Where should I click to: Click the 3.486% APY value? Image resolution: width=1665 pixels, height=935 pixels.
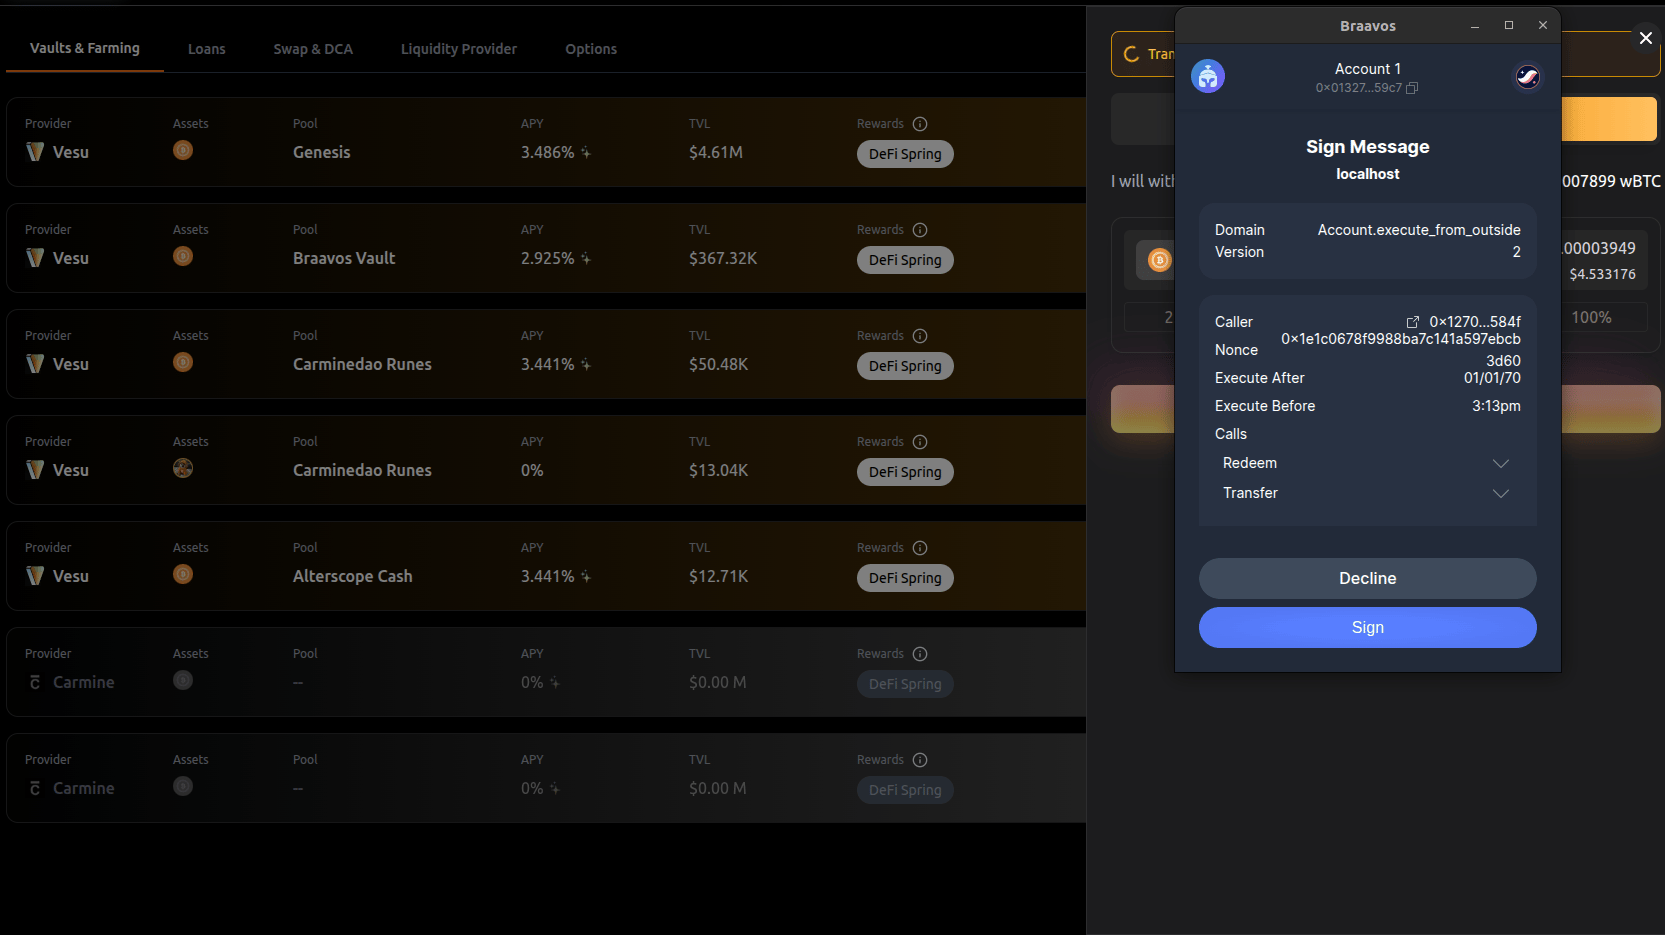point(548,152)
